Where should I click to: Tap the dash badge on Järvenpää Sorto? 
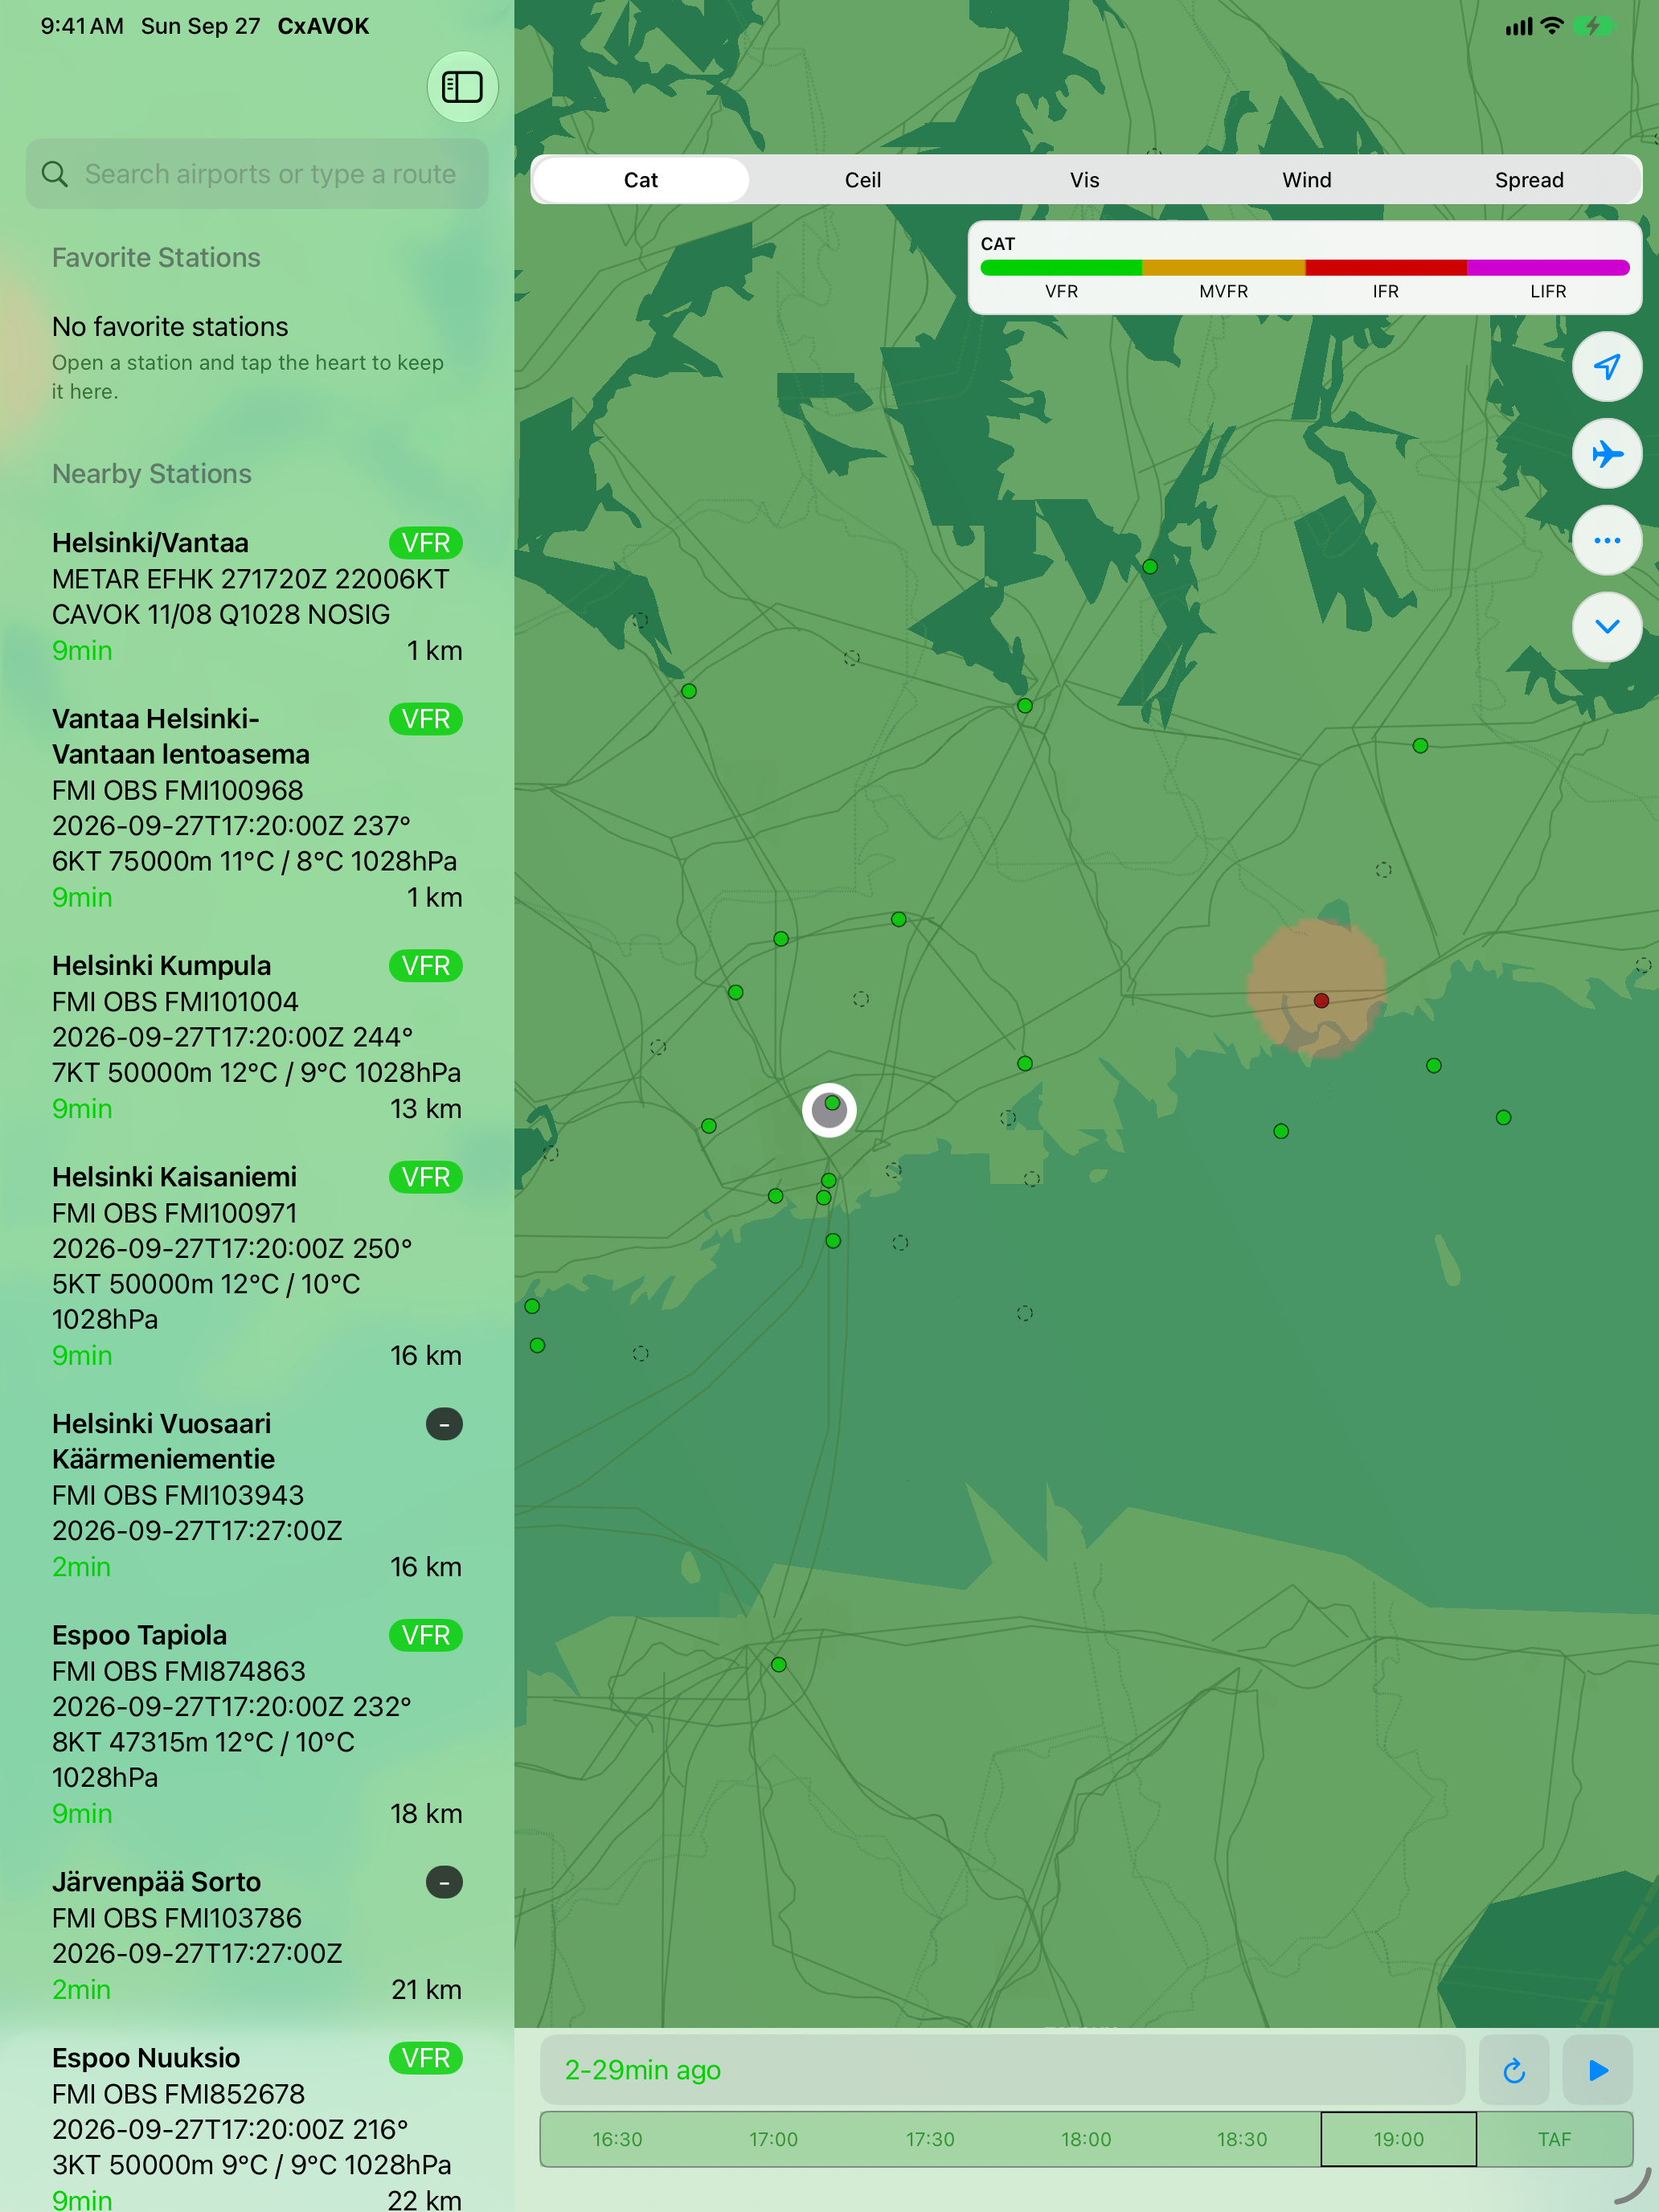coord(444,1882)
